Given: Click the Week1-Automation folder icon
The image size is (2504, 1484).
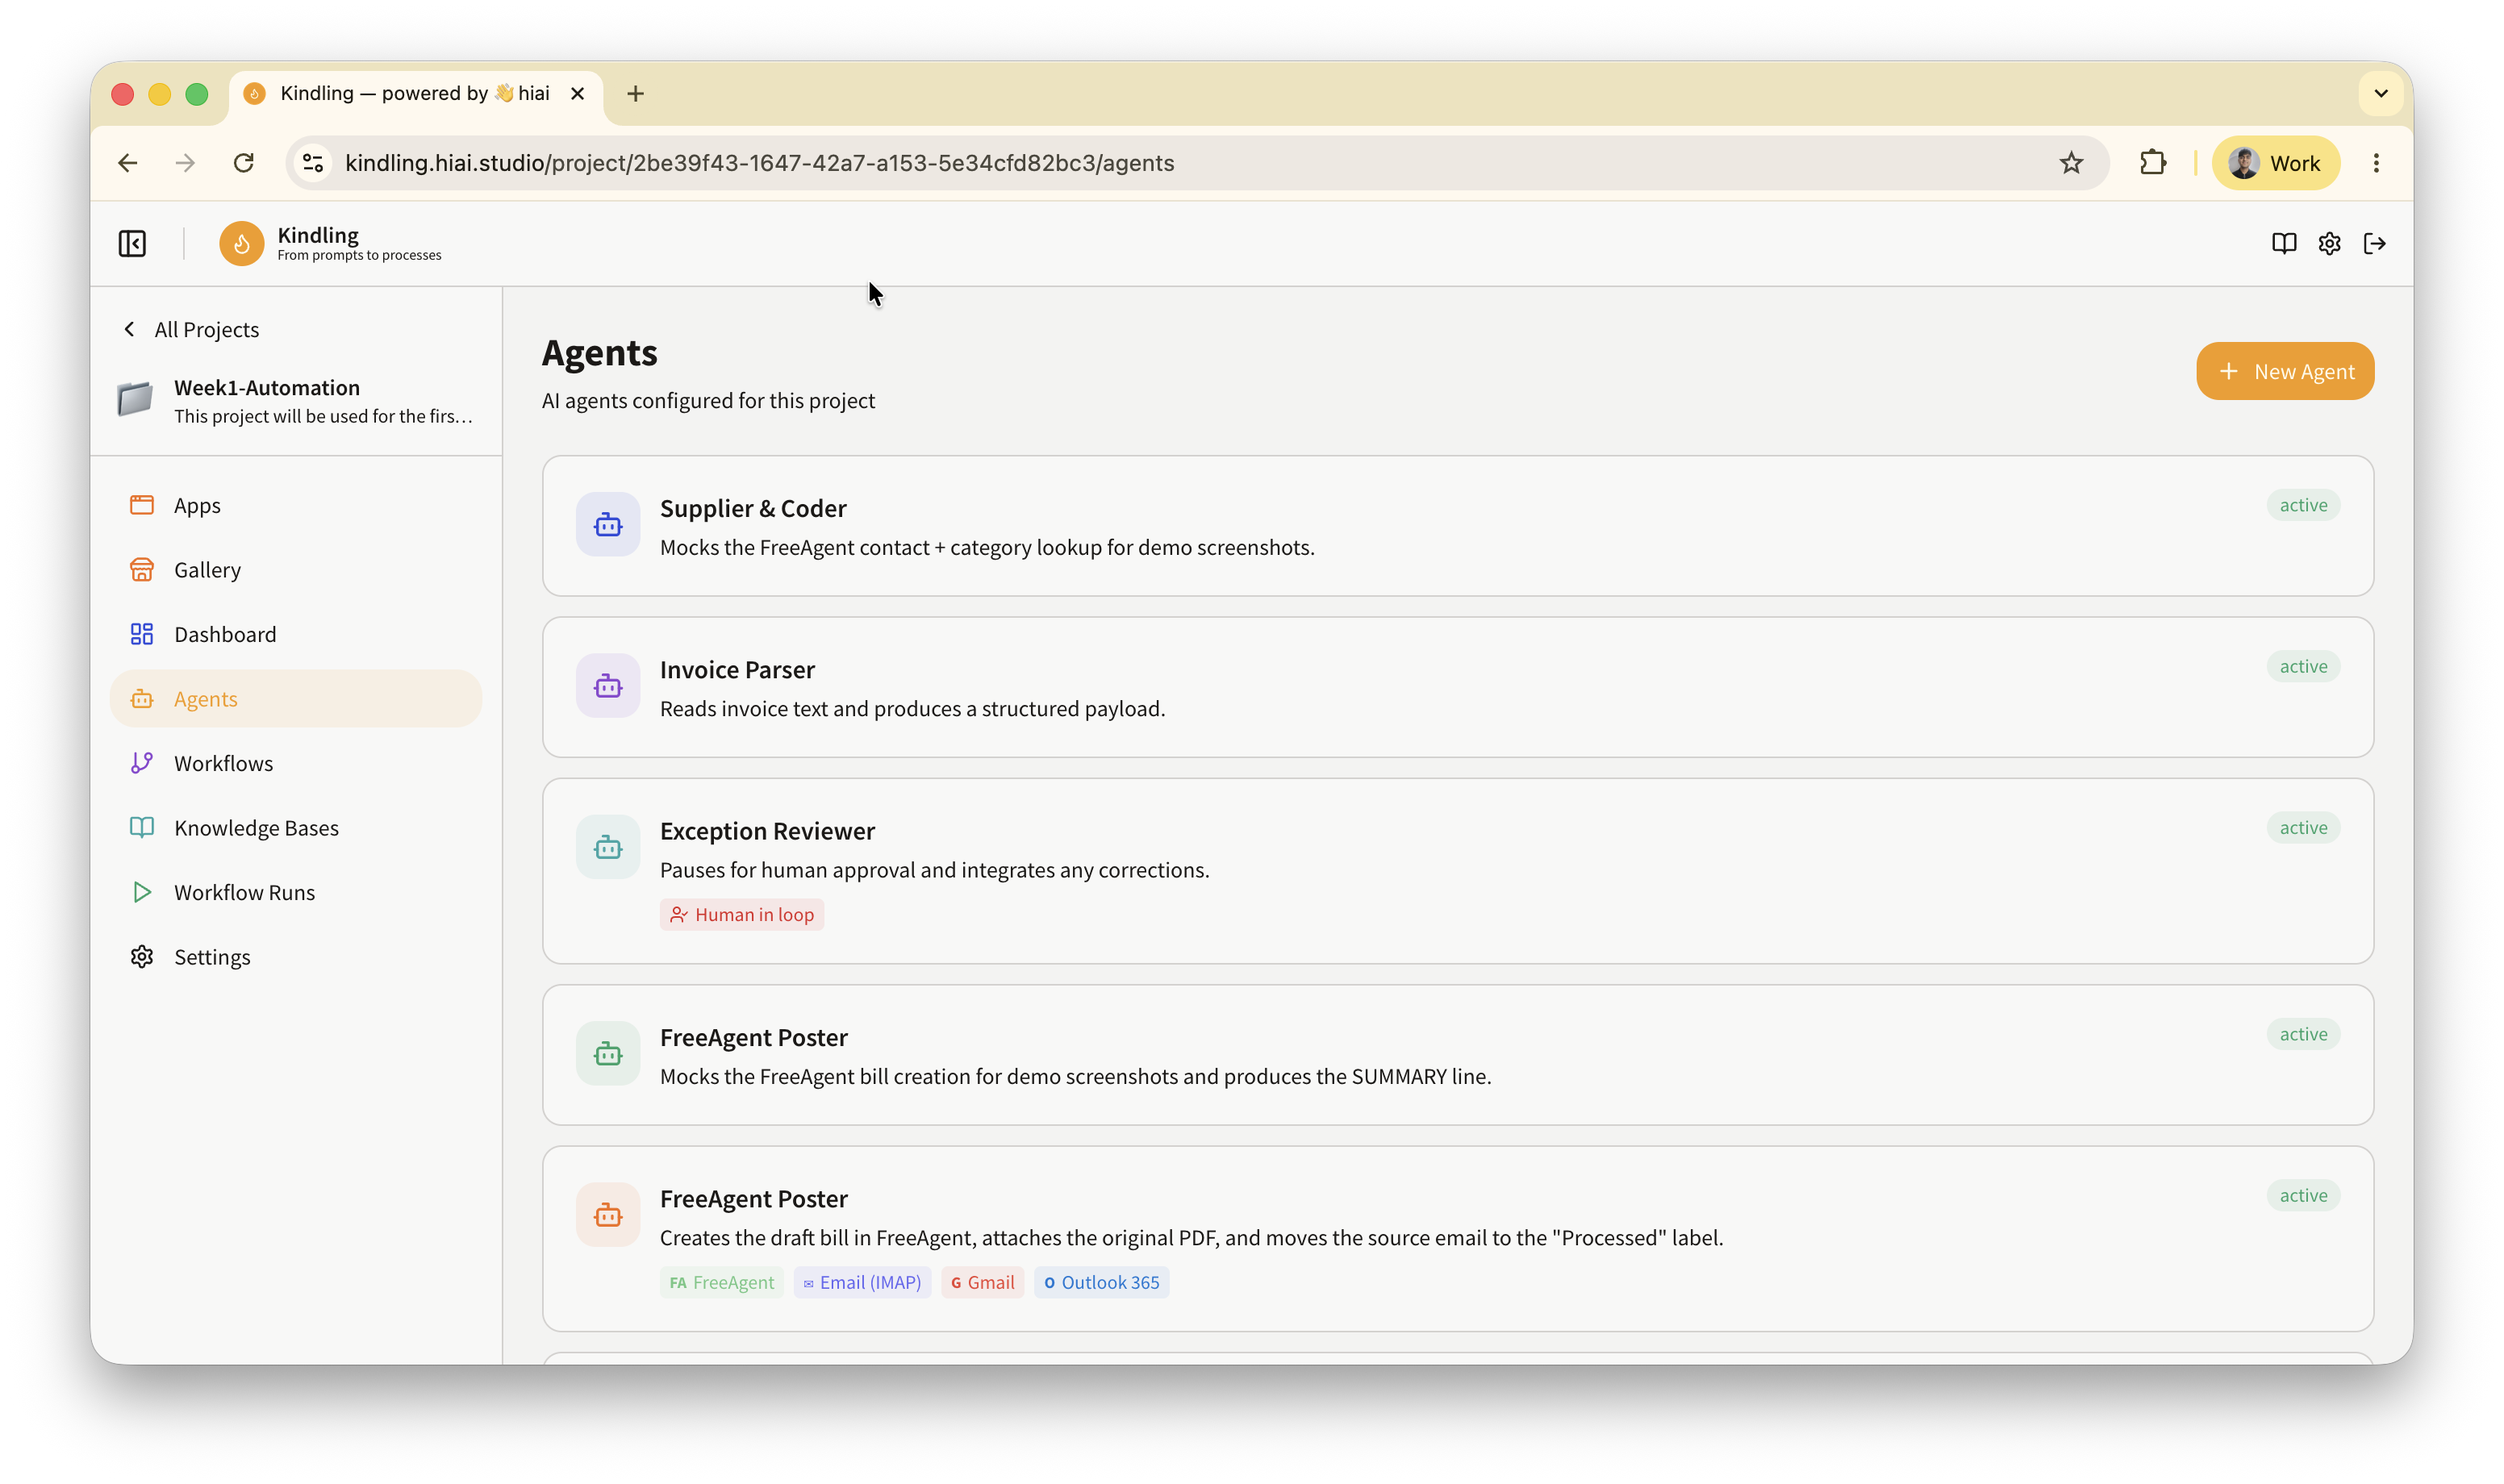Looking at the screenshot, I should (x=135, y=399).
